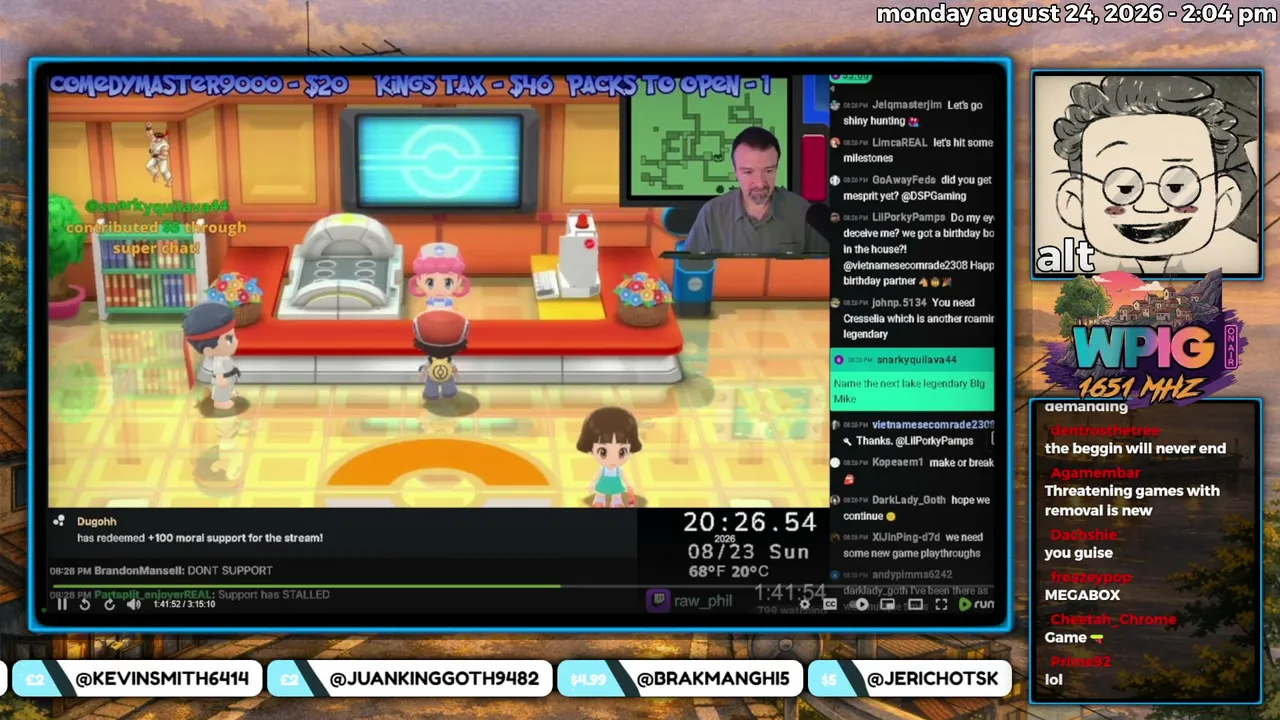Image resolution: width=1280 pixels, height=720 pixels.
Task: Click the Cheetah_Chrome username
Action: point(1113,620)
